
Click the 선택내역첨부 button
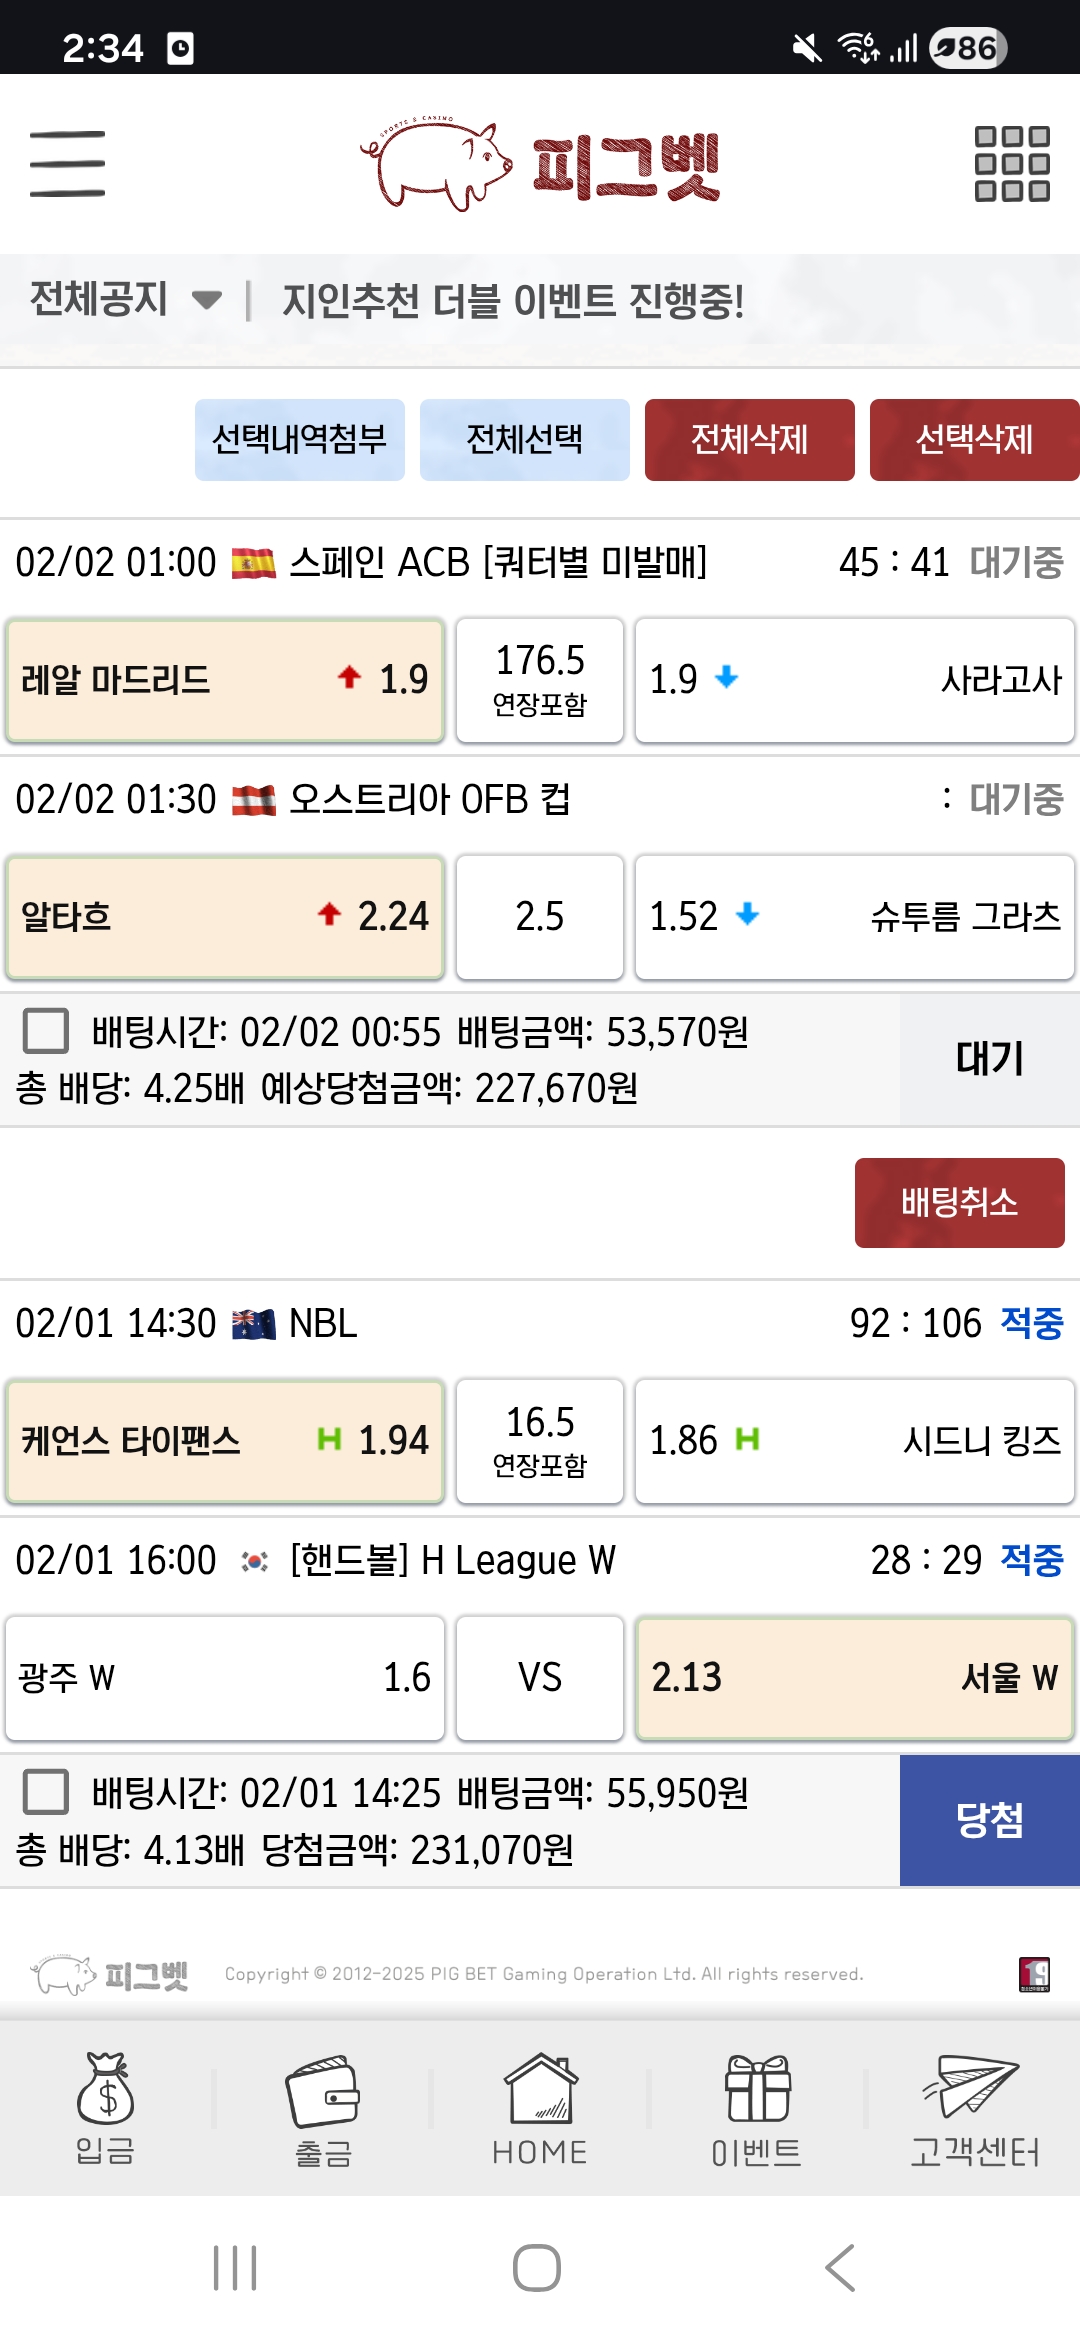(x=300, y=440)
